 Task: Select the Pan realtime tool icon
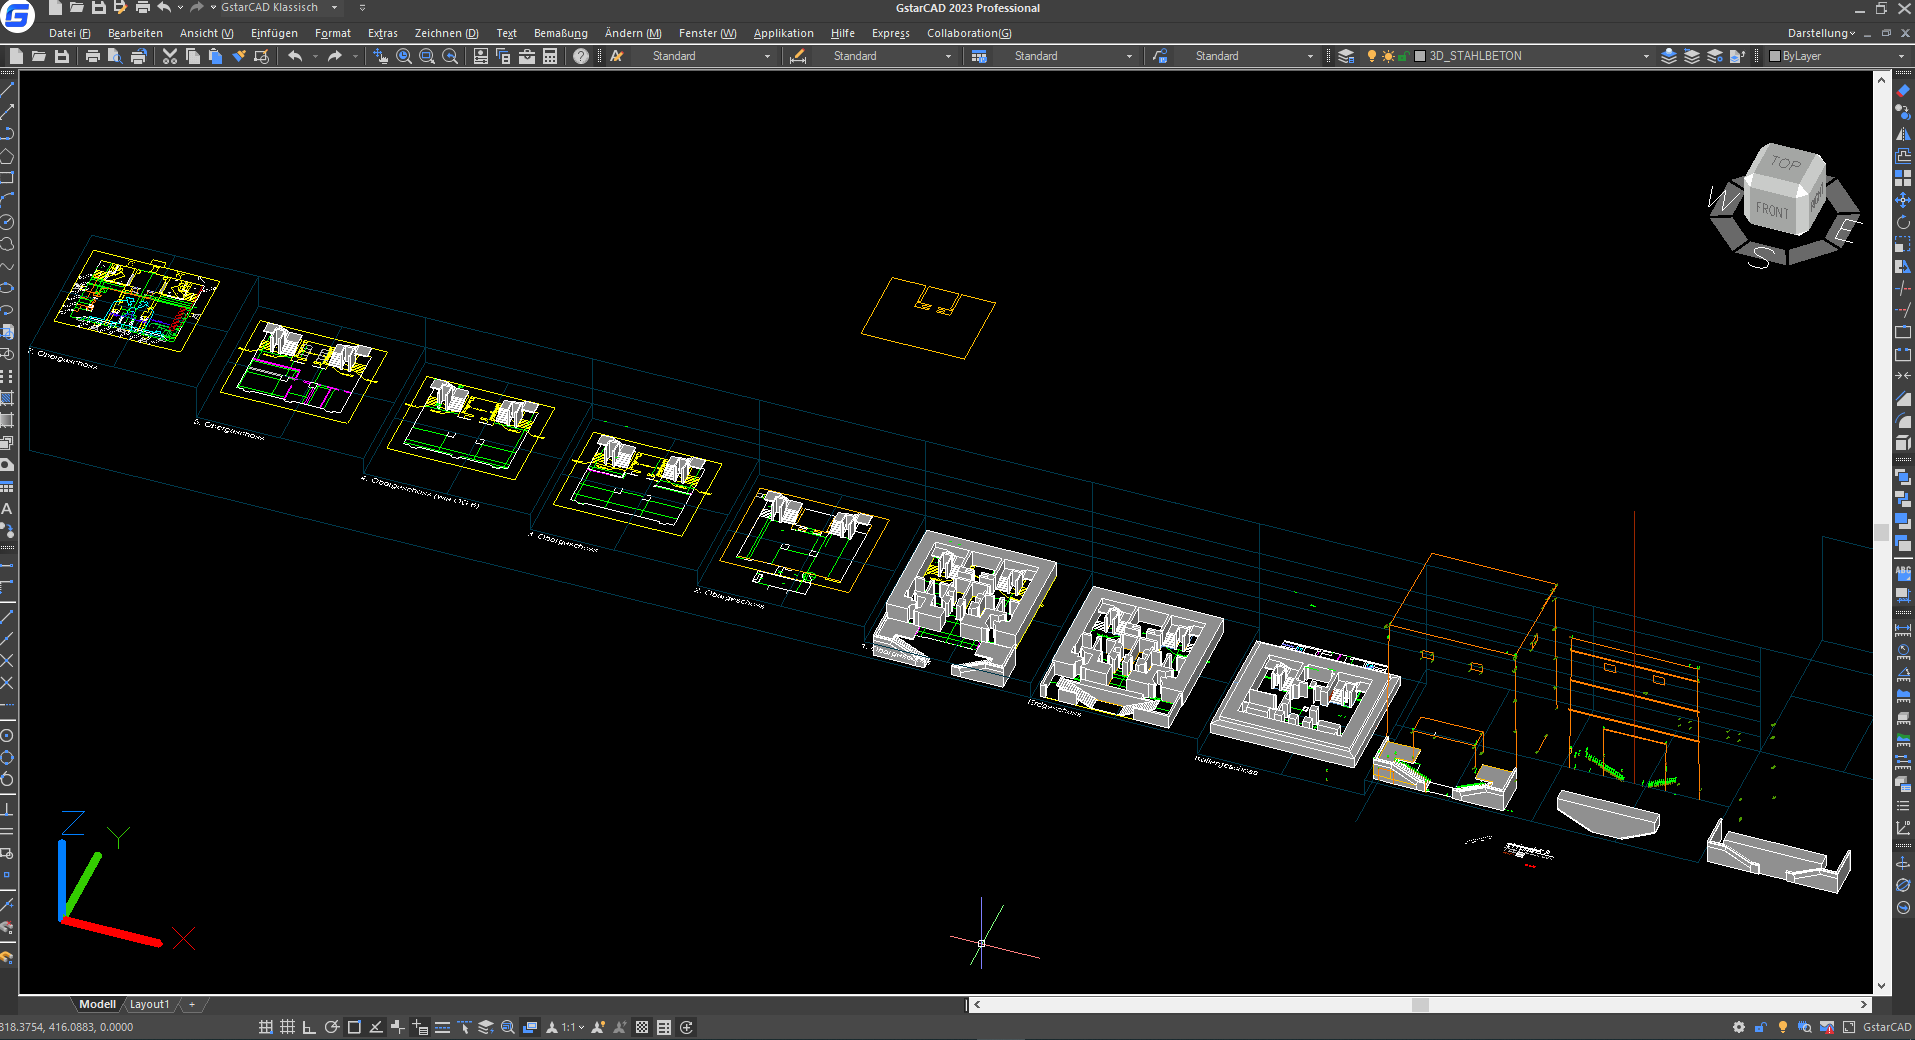380,56
